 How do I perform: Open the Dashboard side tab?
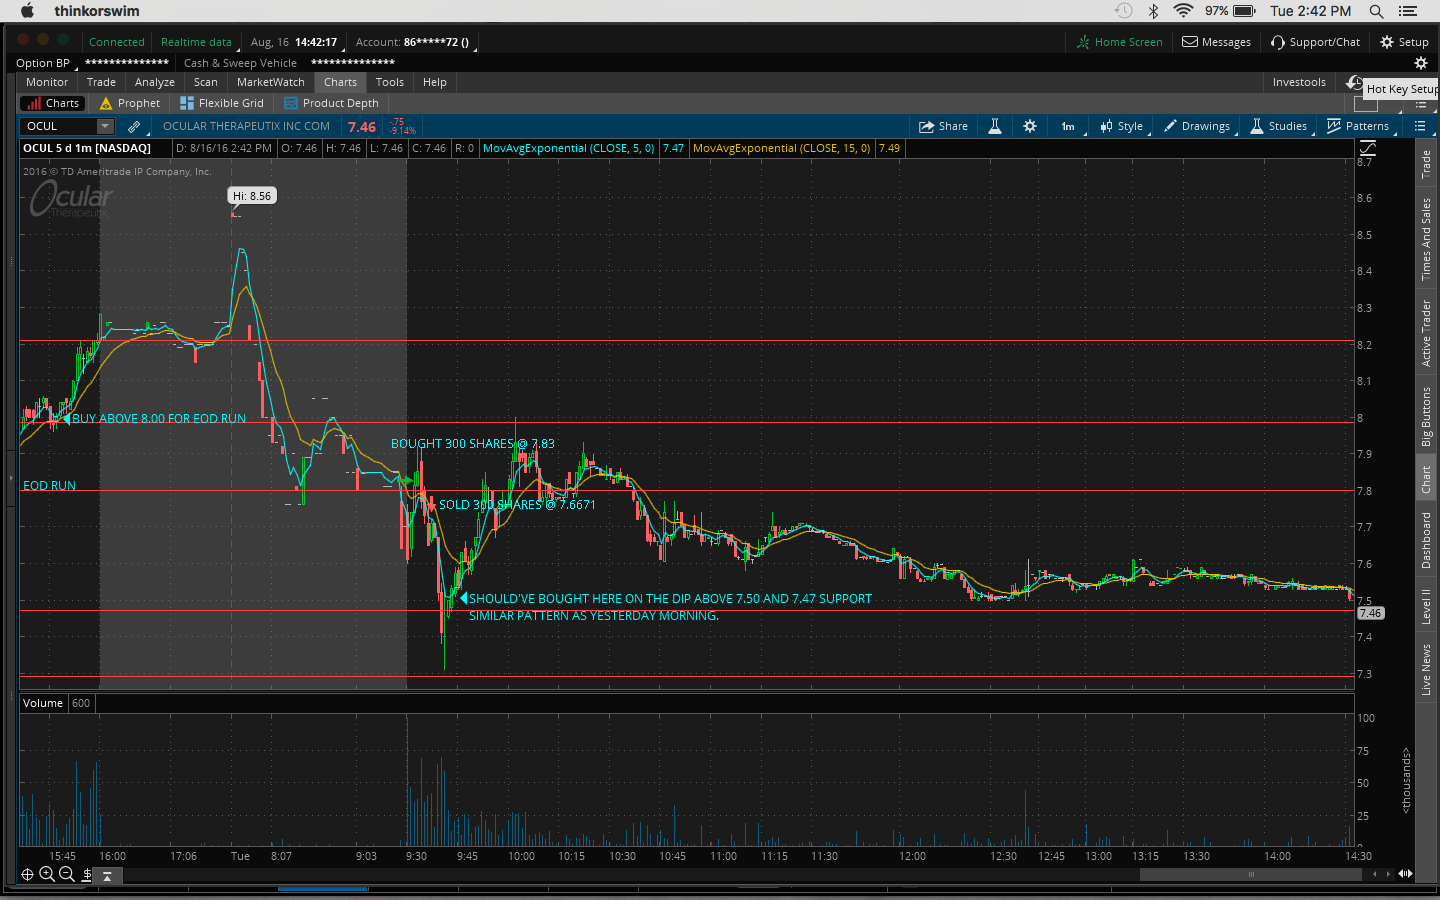click(1426, 540)
